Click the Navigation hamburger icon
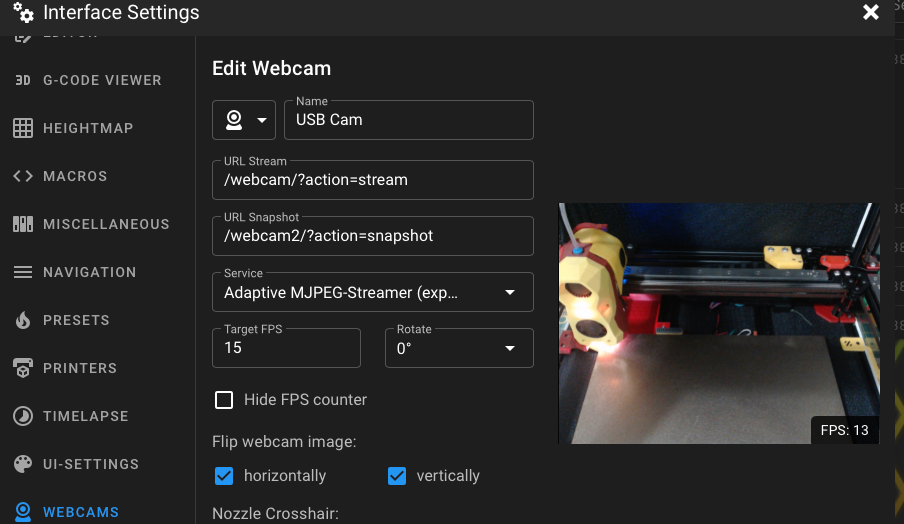Image resolution: width=904 pixels, height=524 pixels. click(x=22, y=272)
